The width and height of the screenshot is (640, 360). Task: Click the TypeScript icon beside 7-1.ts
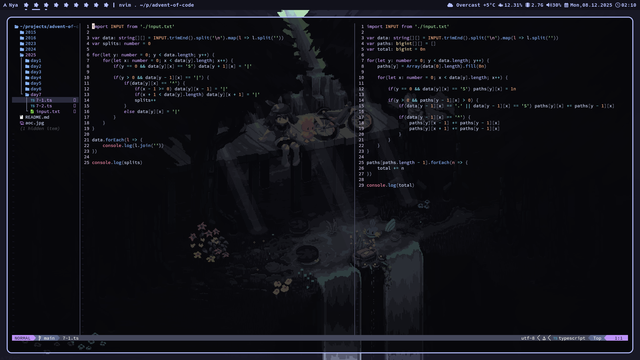point(32,100)
